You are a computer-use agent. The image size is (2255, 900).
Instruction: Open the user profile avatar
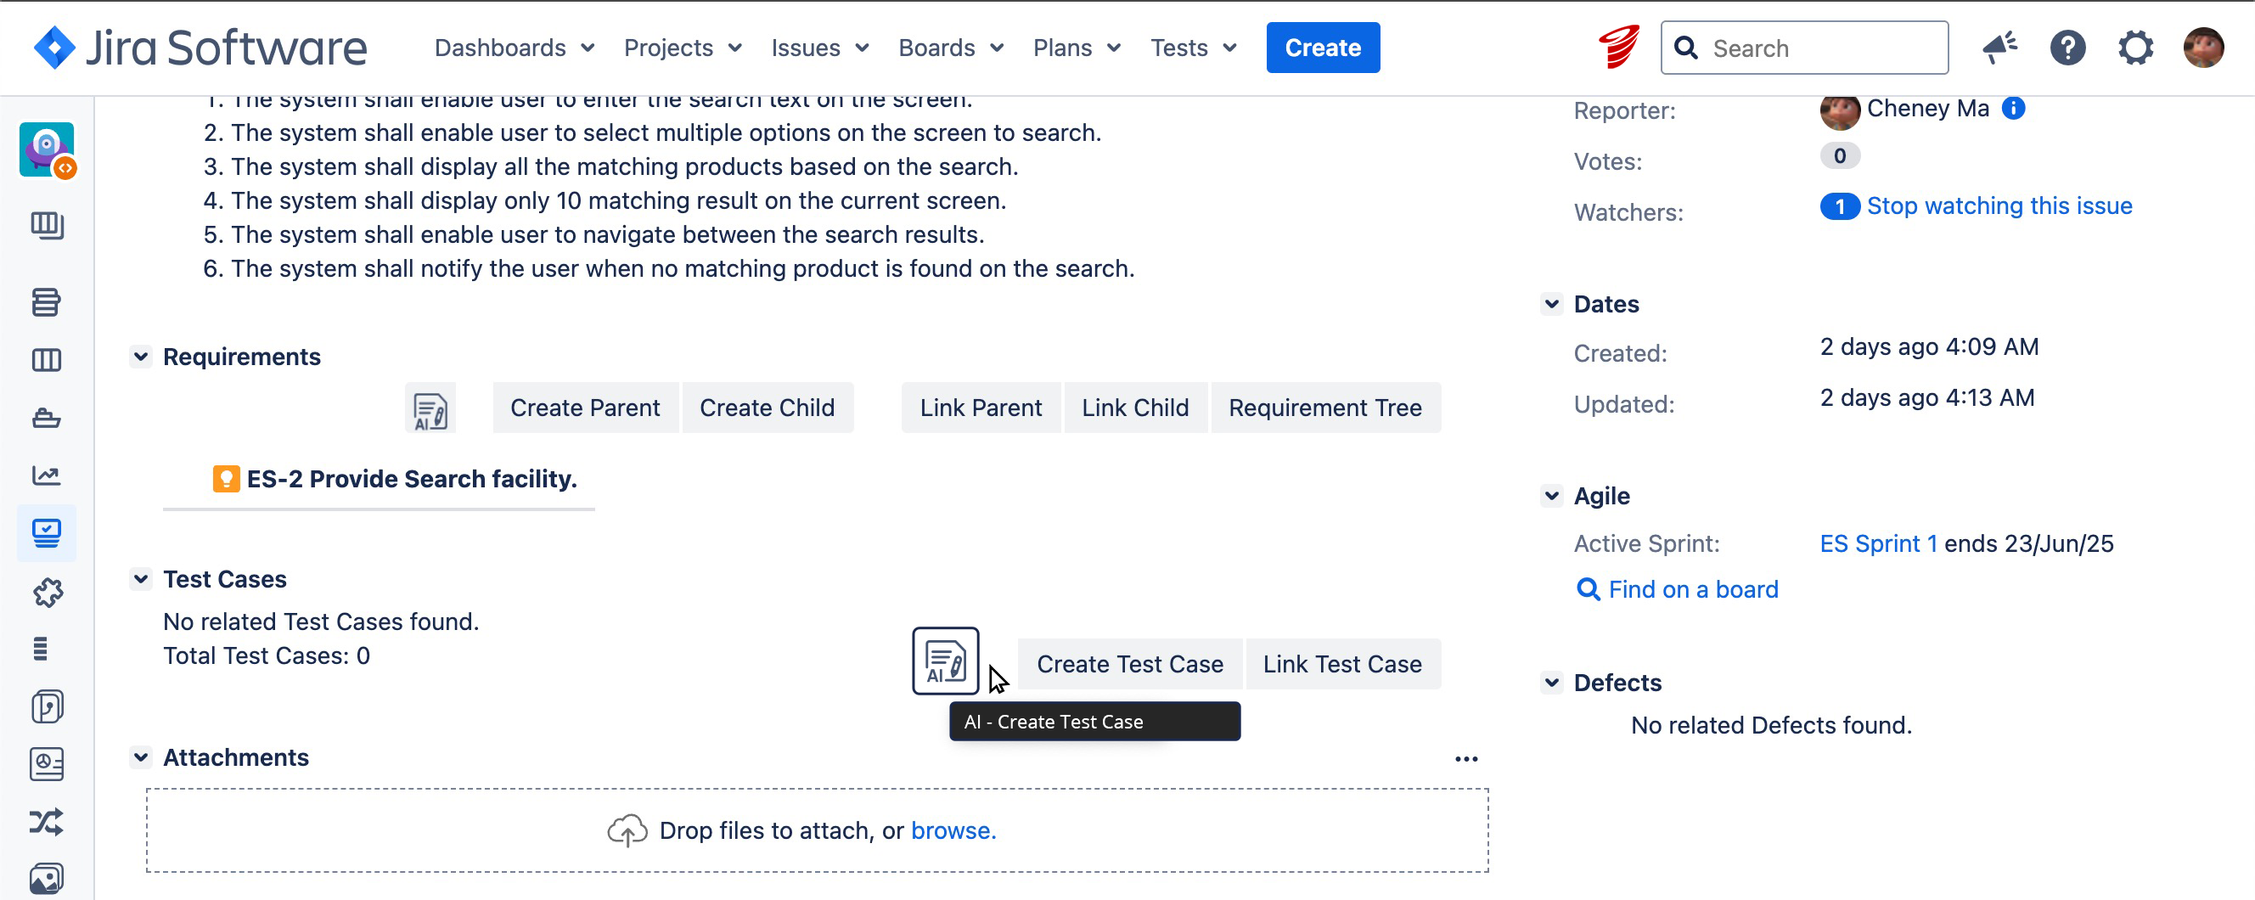(2203, 47)
